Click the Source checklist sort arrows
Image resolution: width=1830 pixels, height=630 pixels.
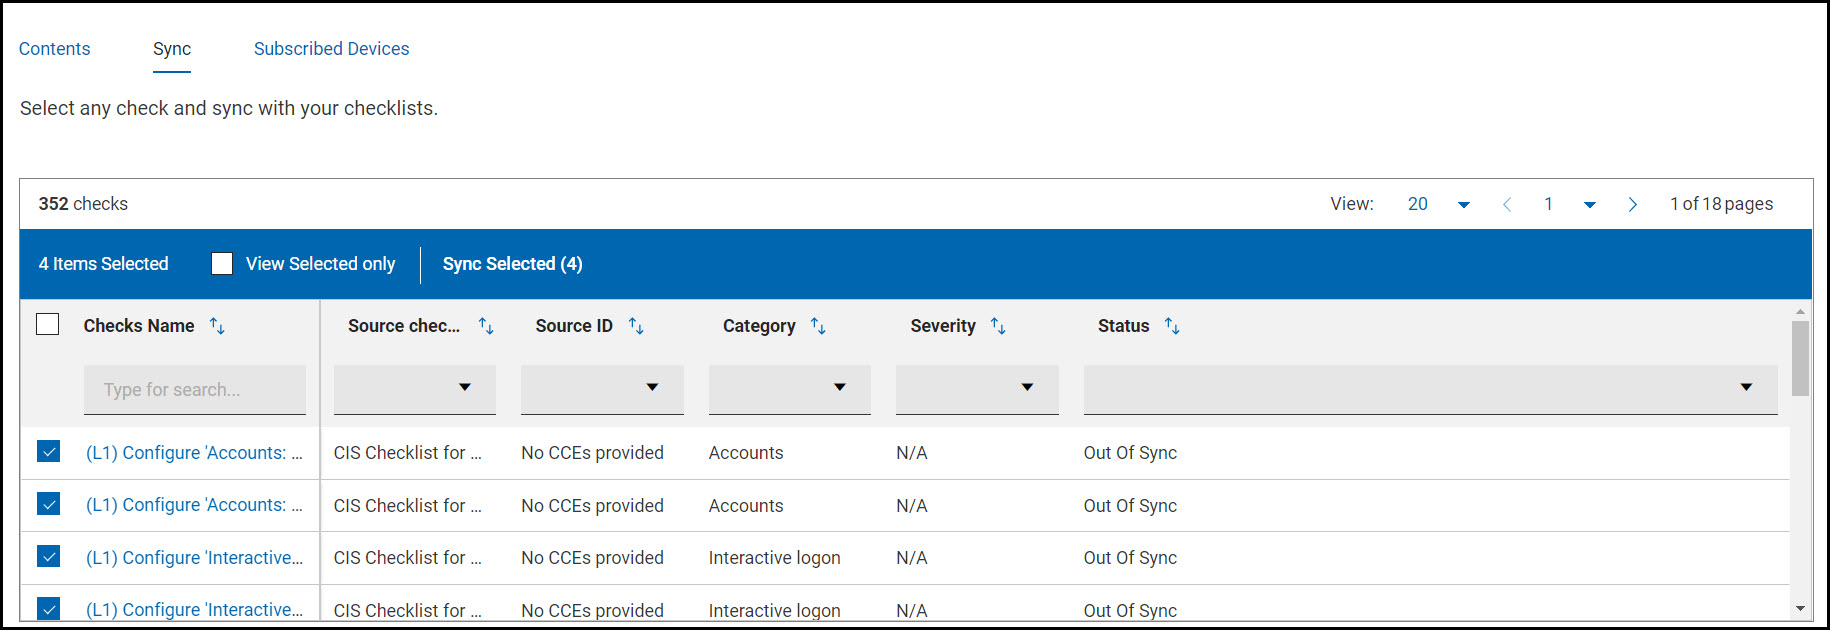(486, 326)
